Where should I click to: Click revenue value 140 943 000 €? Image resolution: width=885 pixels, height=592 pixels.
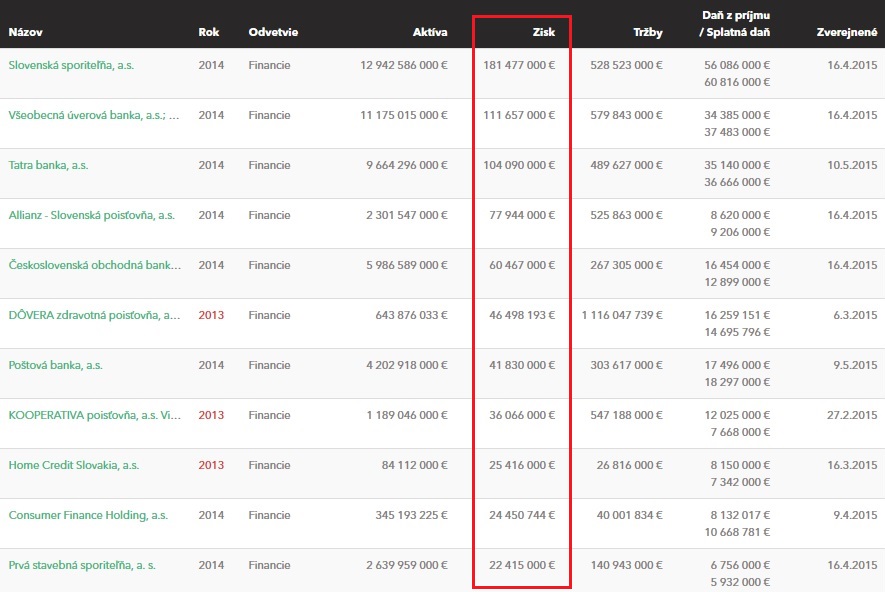626,565
